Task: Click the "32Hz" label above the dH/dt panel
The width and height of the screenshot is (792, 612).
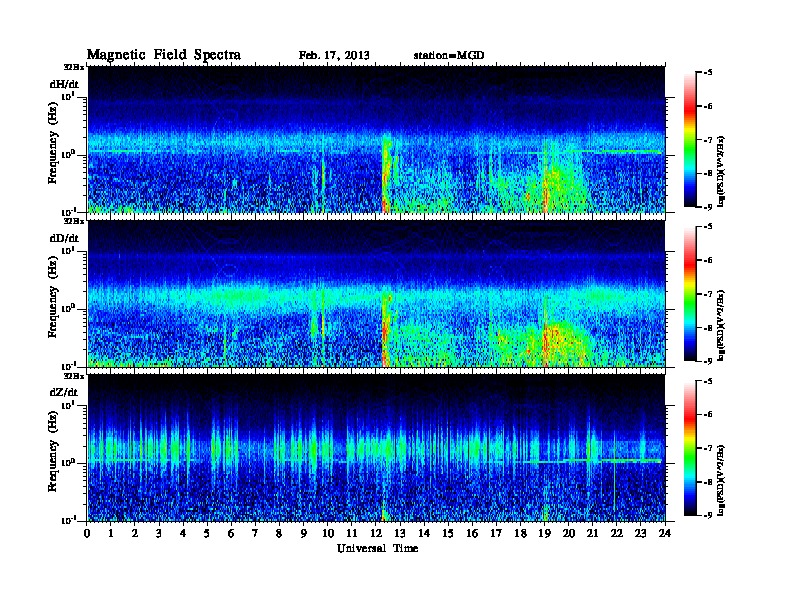Action: click(74, 67)
